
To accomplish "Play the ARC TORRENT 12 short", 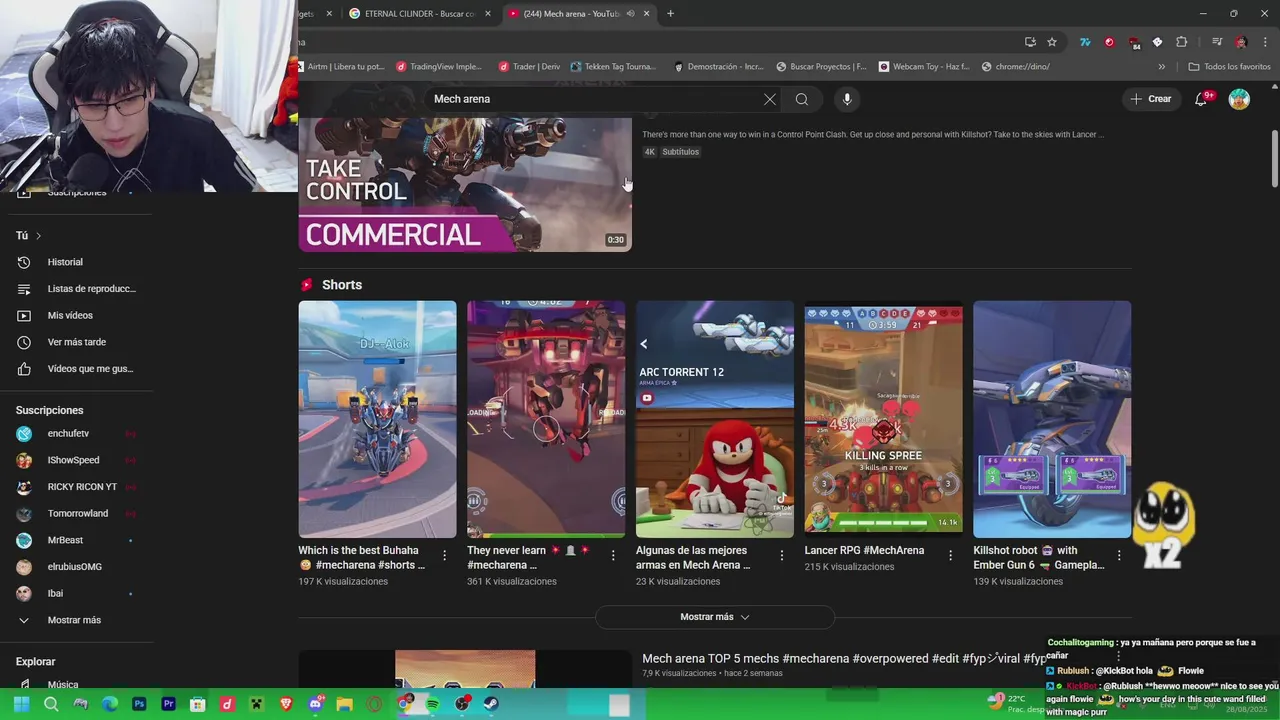I will pos(715,419).
